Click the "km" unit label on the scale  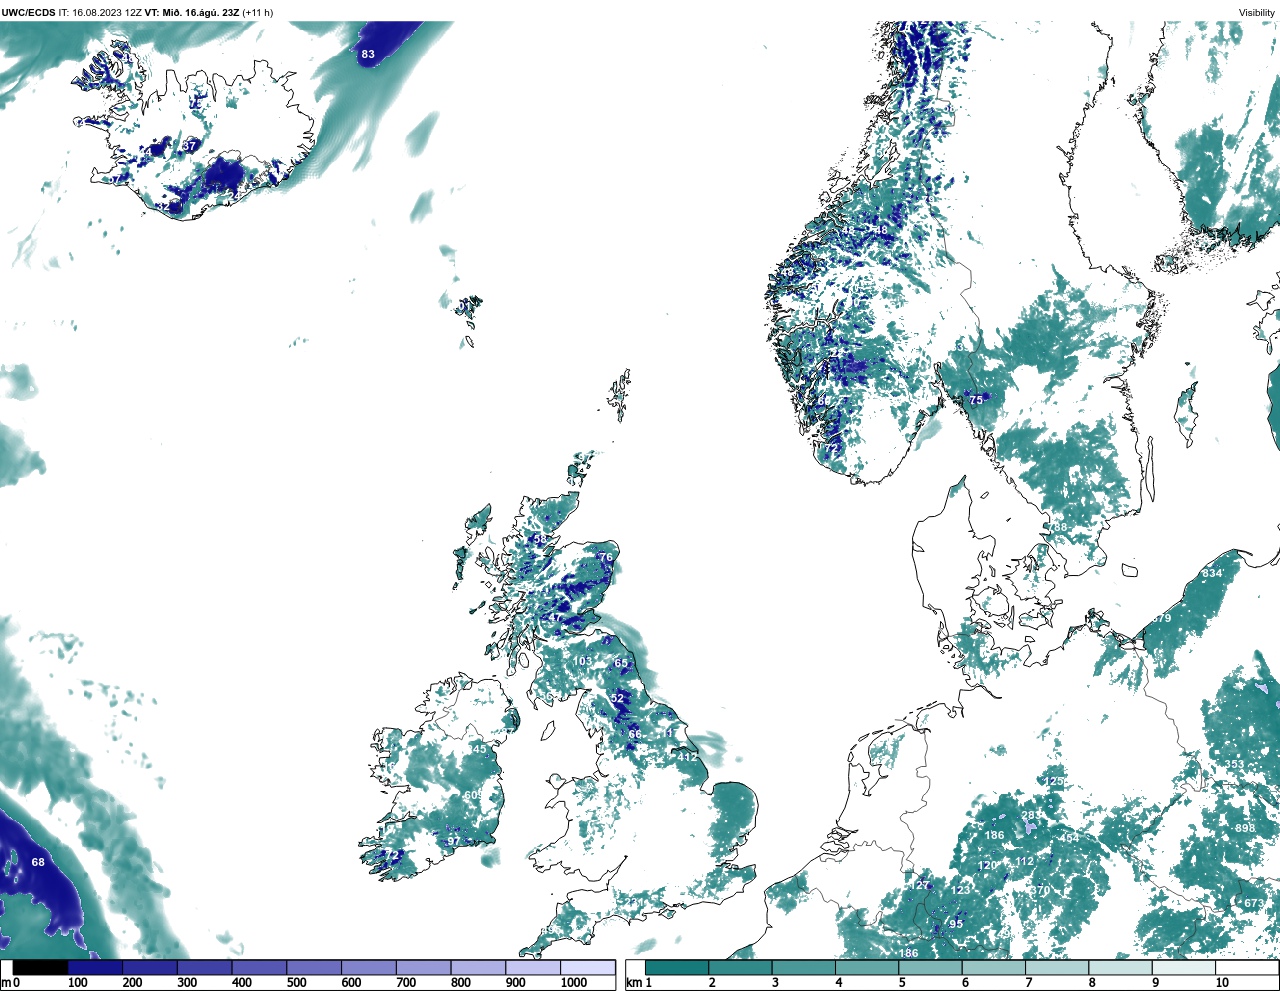click(x=632, y=983)
